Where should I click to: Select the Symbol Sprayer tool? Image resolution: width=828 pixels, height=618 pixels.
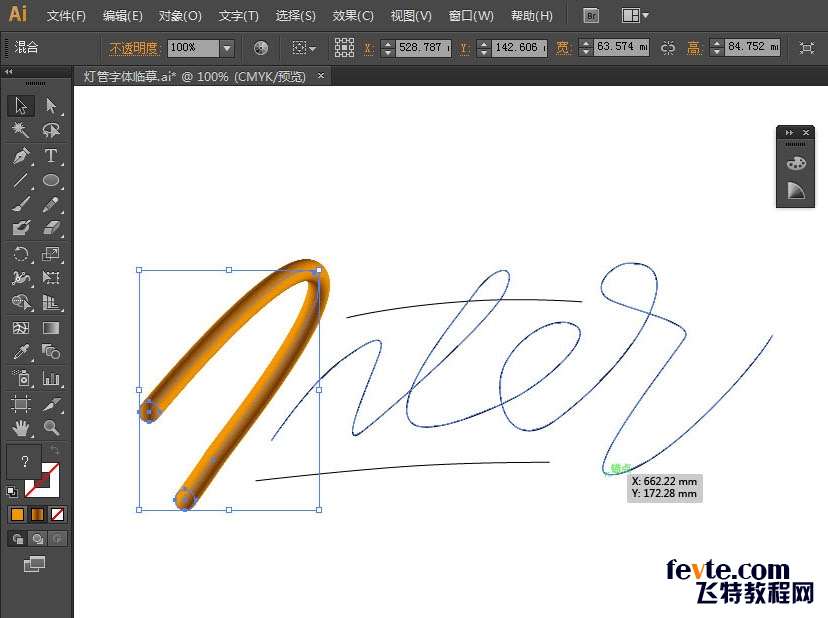[x=21, y=378]
